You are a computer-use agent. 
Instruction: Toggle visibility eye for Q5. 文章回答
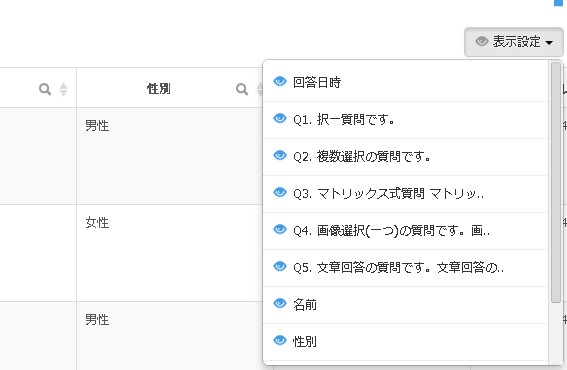point(280,267)
